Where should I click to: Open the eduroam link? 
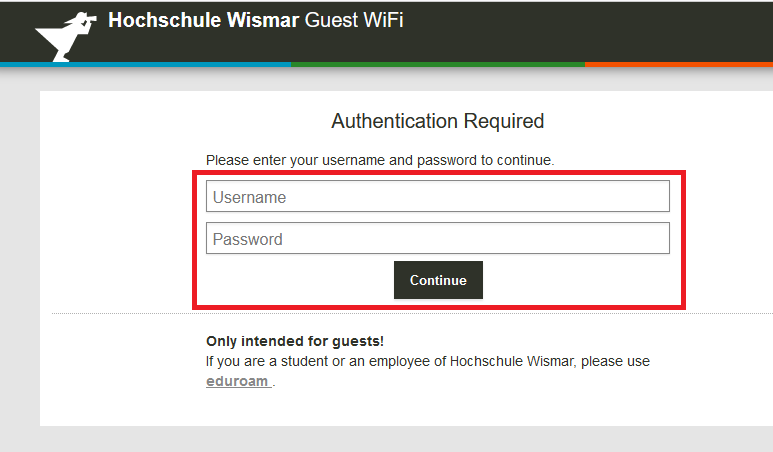239,382
